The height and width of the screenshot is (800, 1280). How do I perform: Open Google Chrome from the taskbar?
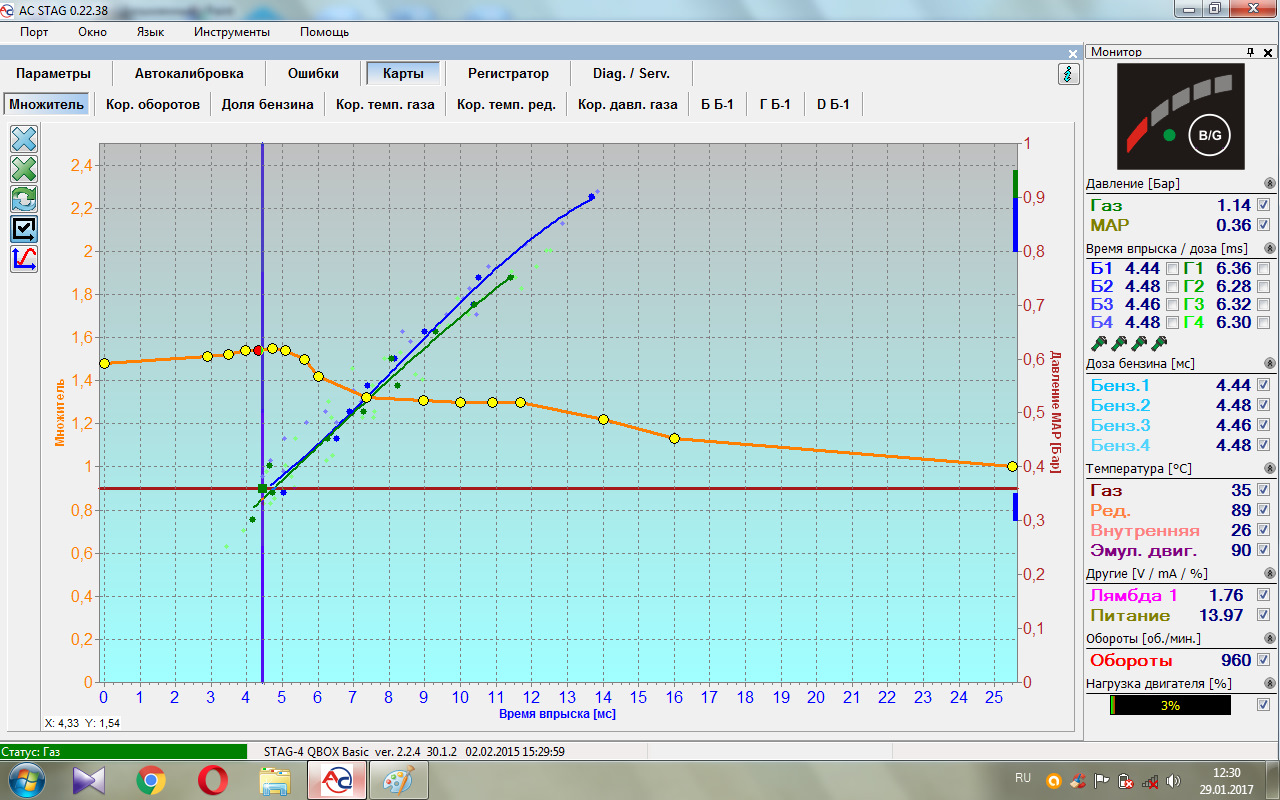click(151, 779)
